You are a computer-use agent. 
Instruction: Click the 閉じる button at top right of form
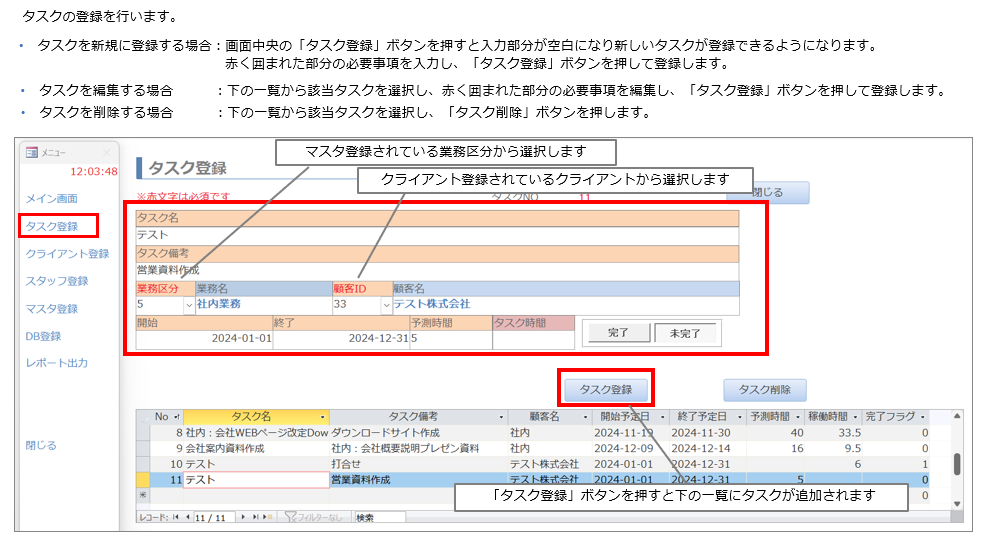tap(768, 193)
